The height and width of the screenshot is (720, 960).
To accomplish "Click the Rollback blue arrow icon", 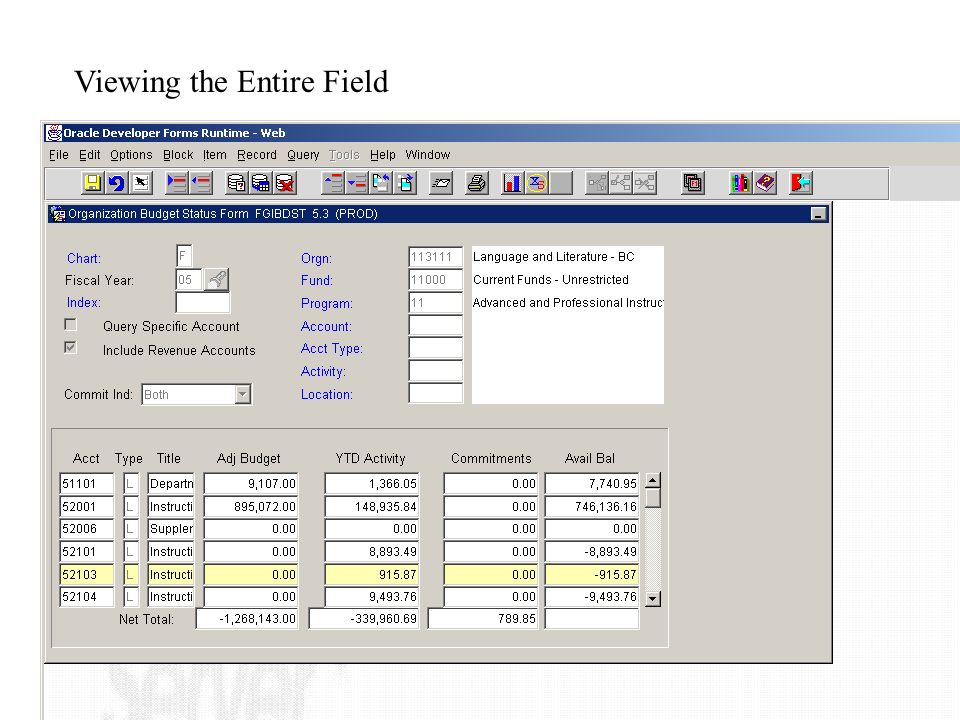I will (116, 182).
